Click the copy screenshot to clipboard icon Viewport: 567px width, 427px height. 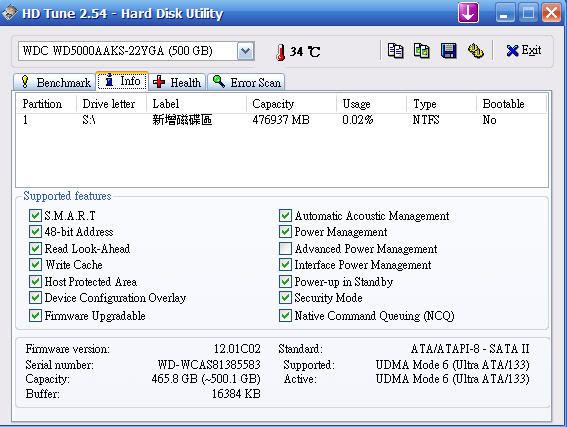pyautogui.click(x=422, y=51)
